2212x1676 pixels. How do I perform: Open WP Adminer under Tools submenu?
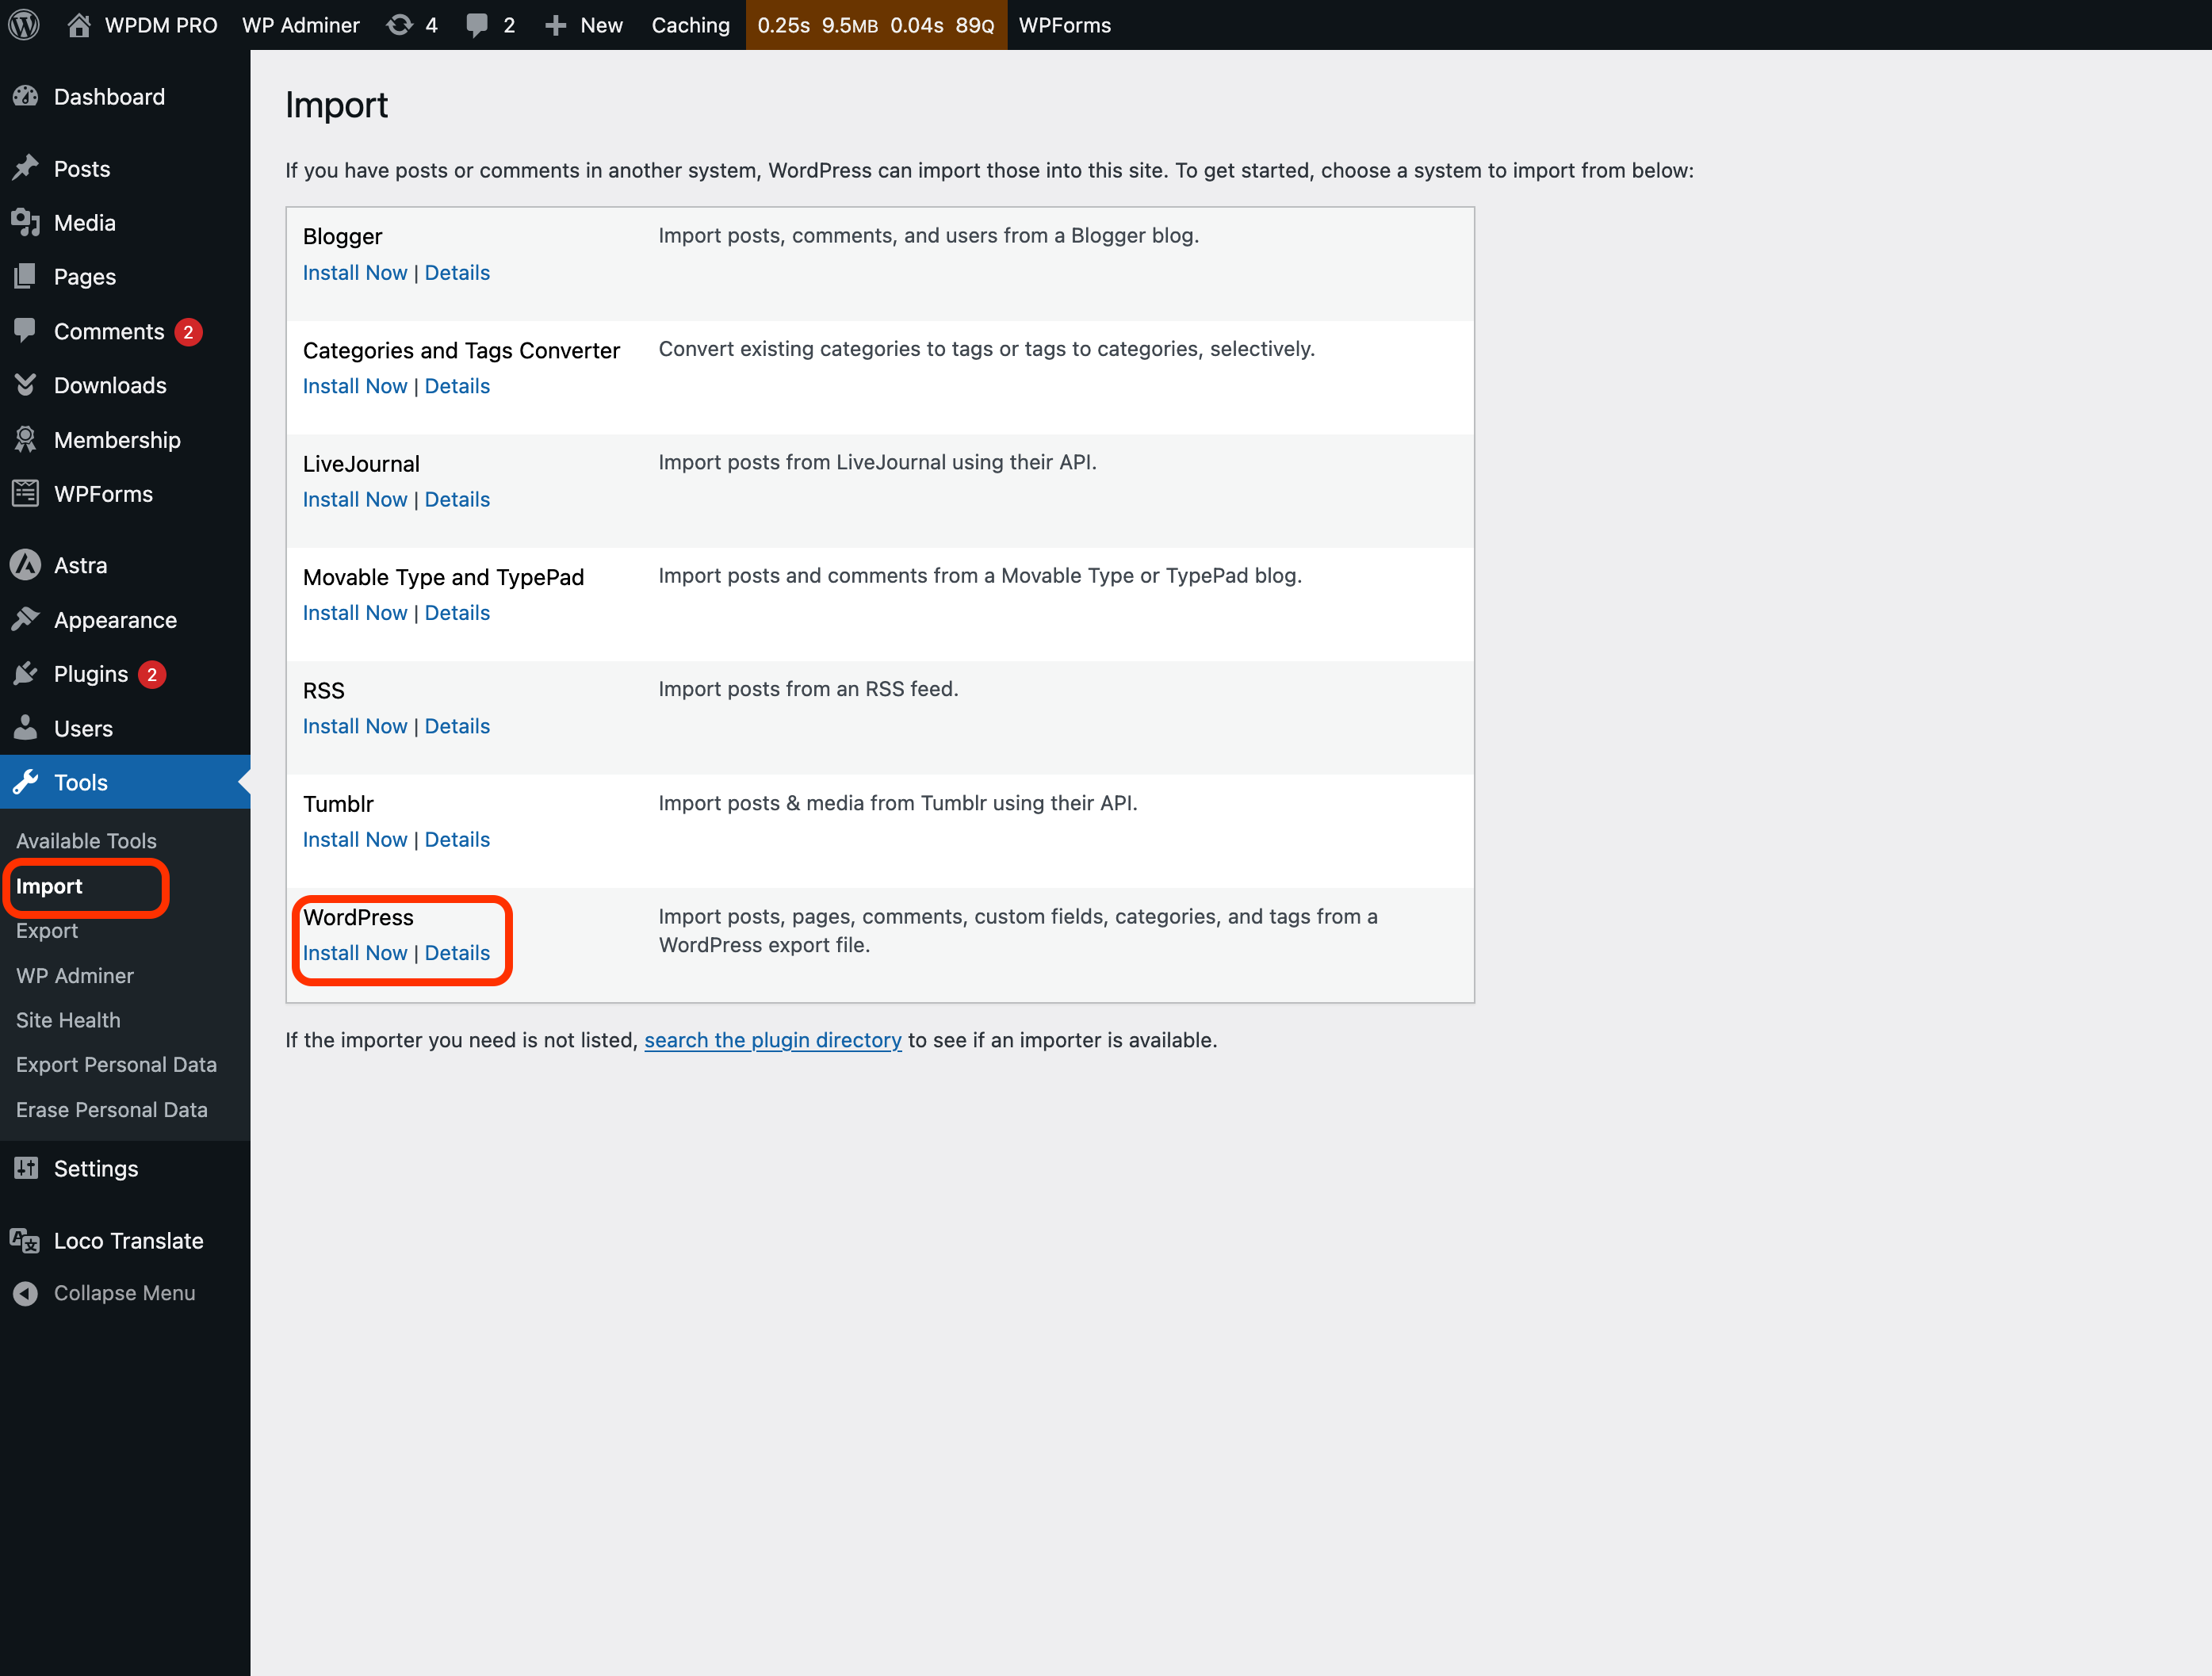tap(75, 975)
